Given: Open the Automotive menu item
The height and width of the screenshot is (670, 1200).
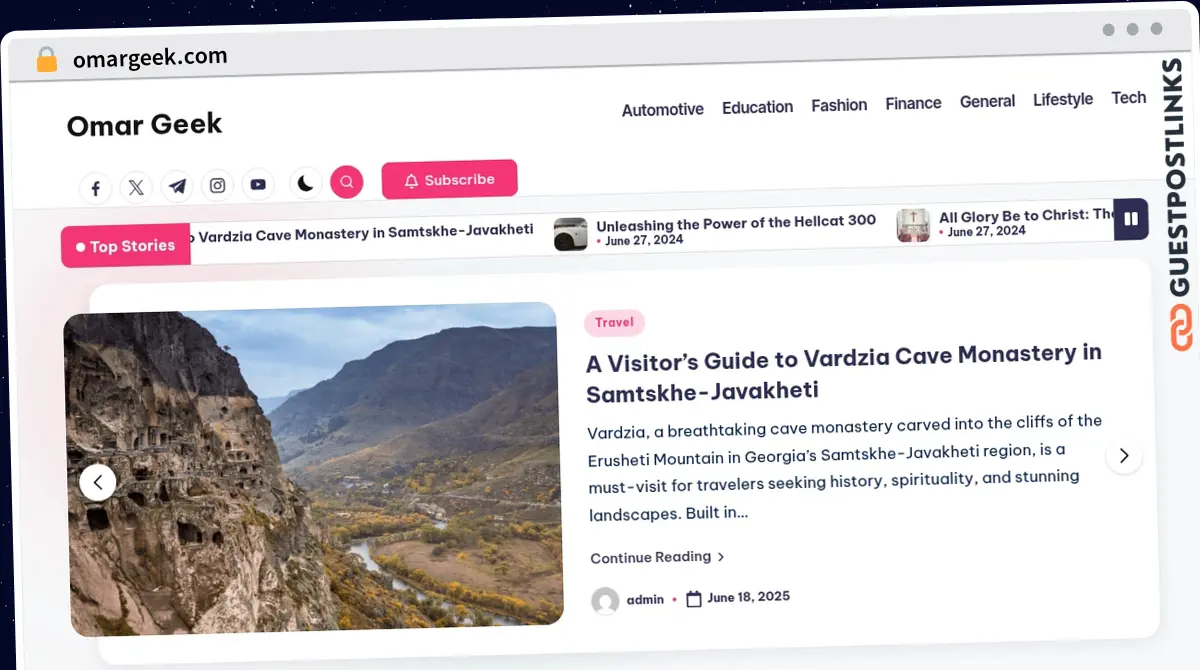Looking at the screenshot, I should pyautogui.click(x=663, y=109).
